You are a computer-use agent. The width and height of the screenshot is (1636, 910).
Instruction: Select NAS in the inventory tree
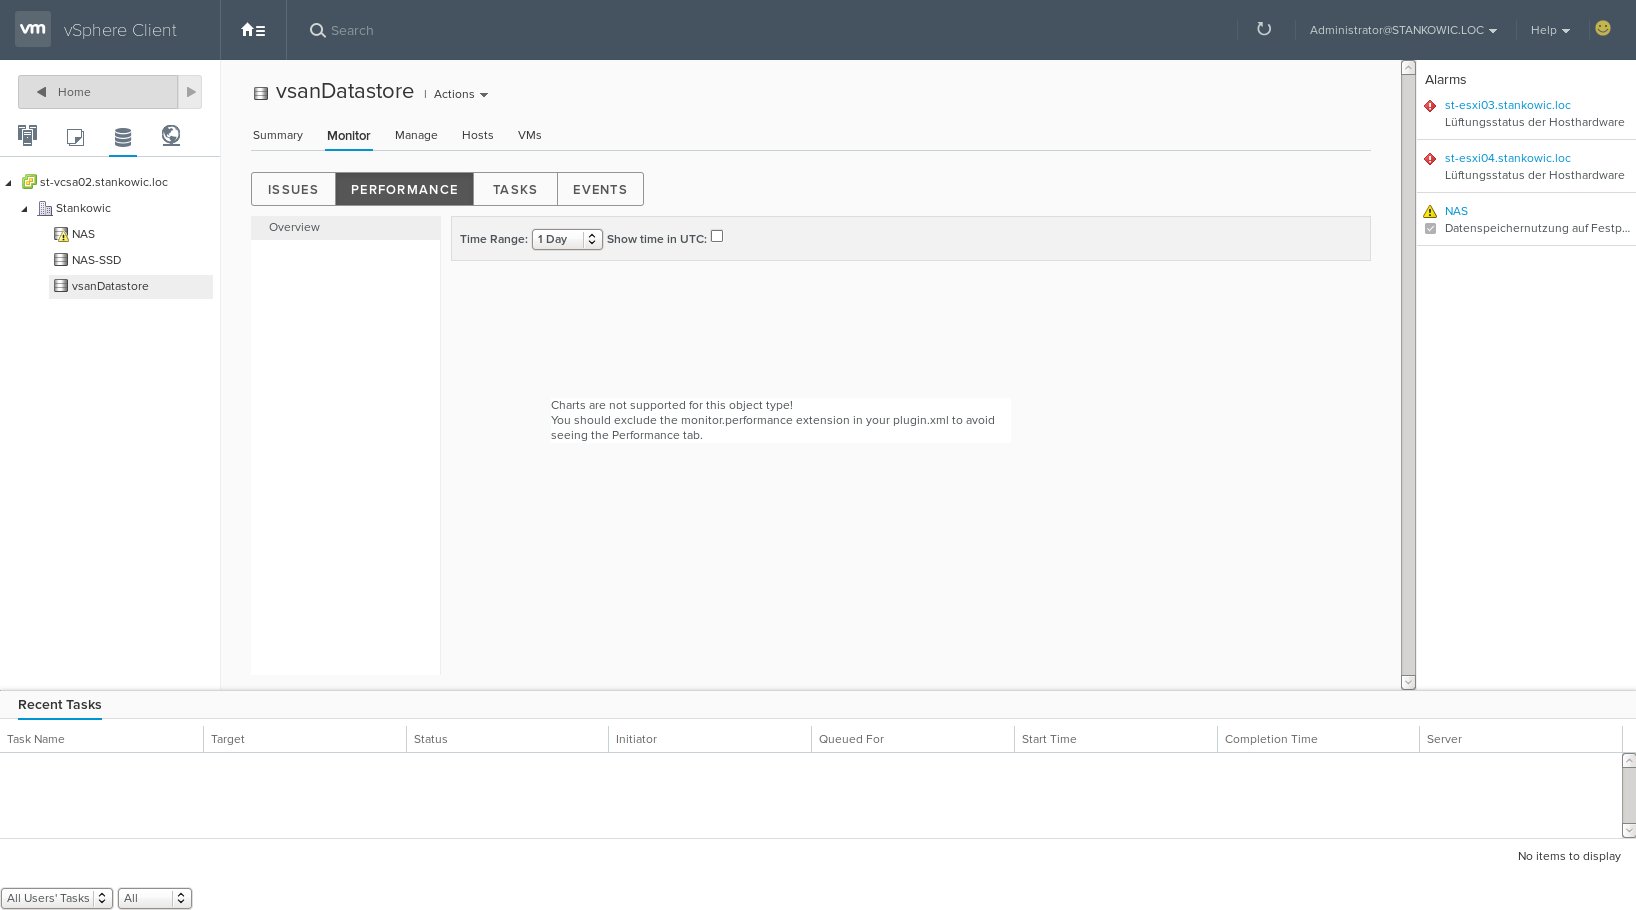point(83,234)
